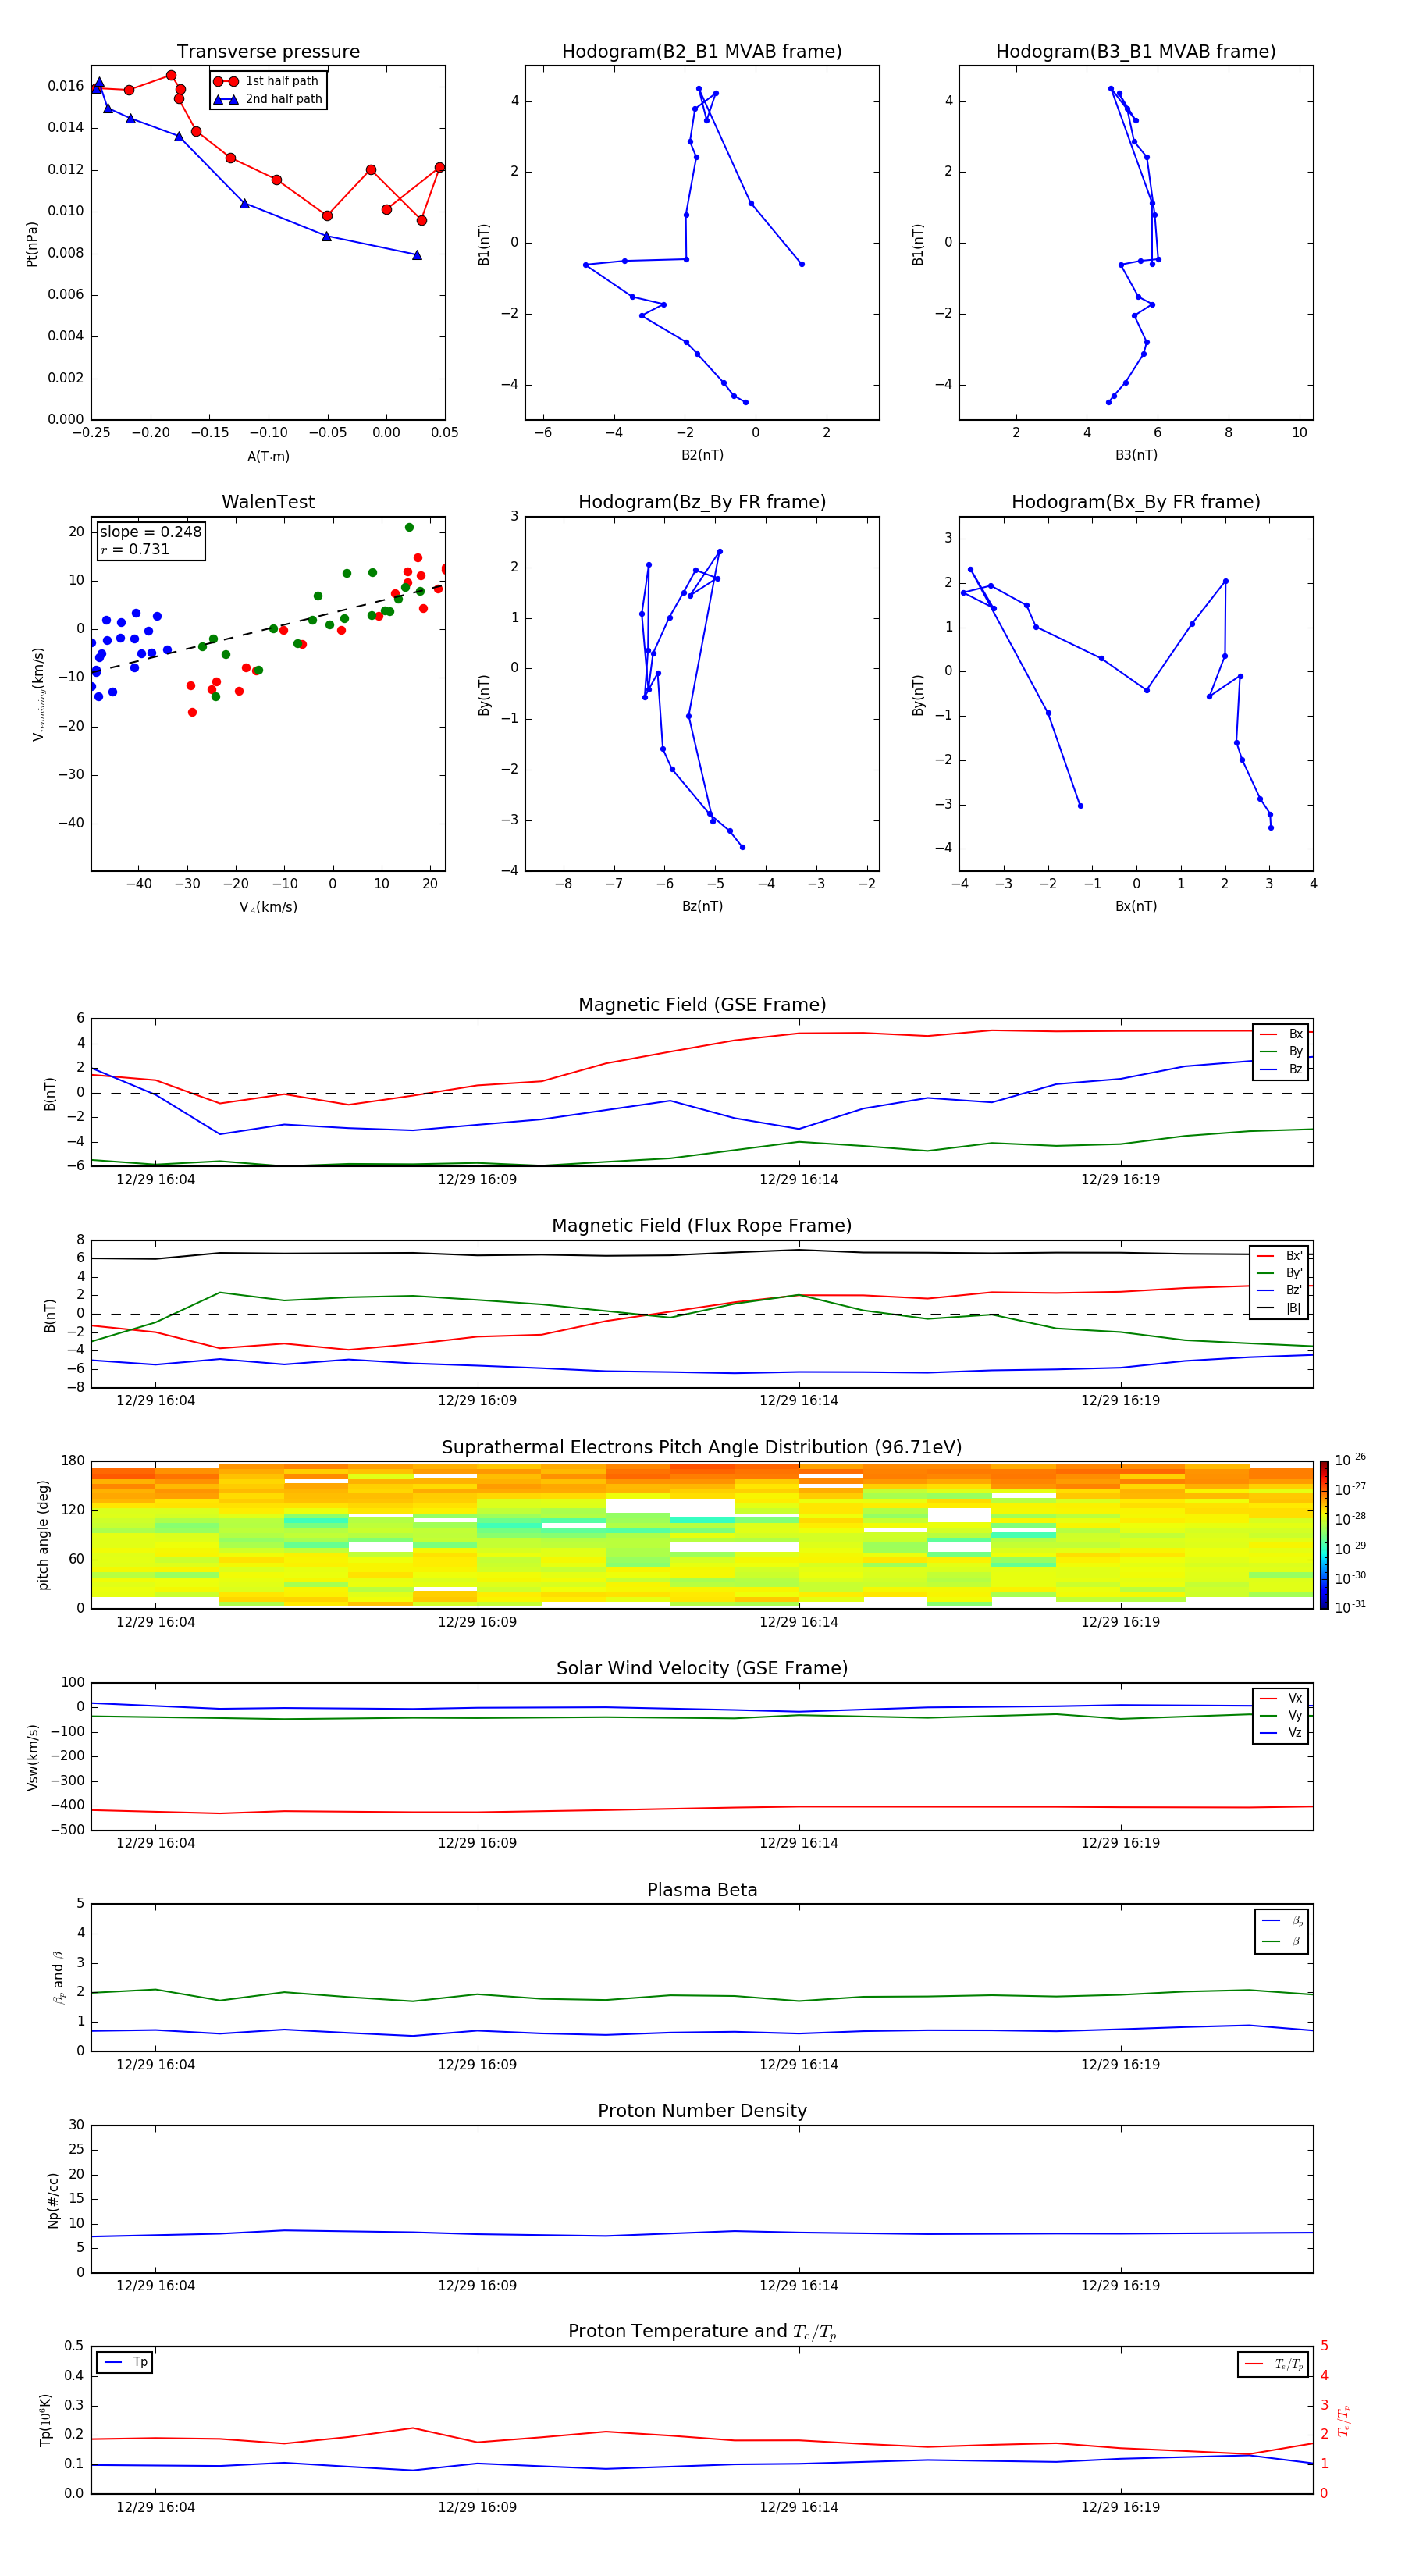This screenshot has height=2576, width=1405.
Task: Click the 'Transverse pressure' plot title
Action: click(268, 52)
